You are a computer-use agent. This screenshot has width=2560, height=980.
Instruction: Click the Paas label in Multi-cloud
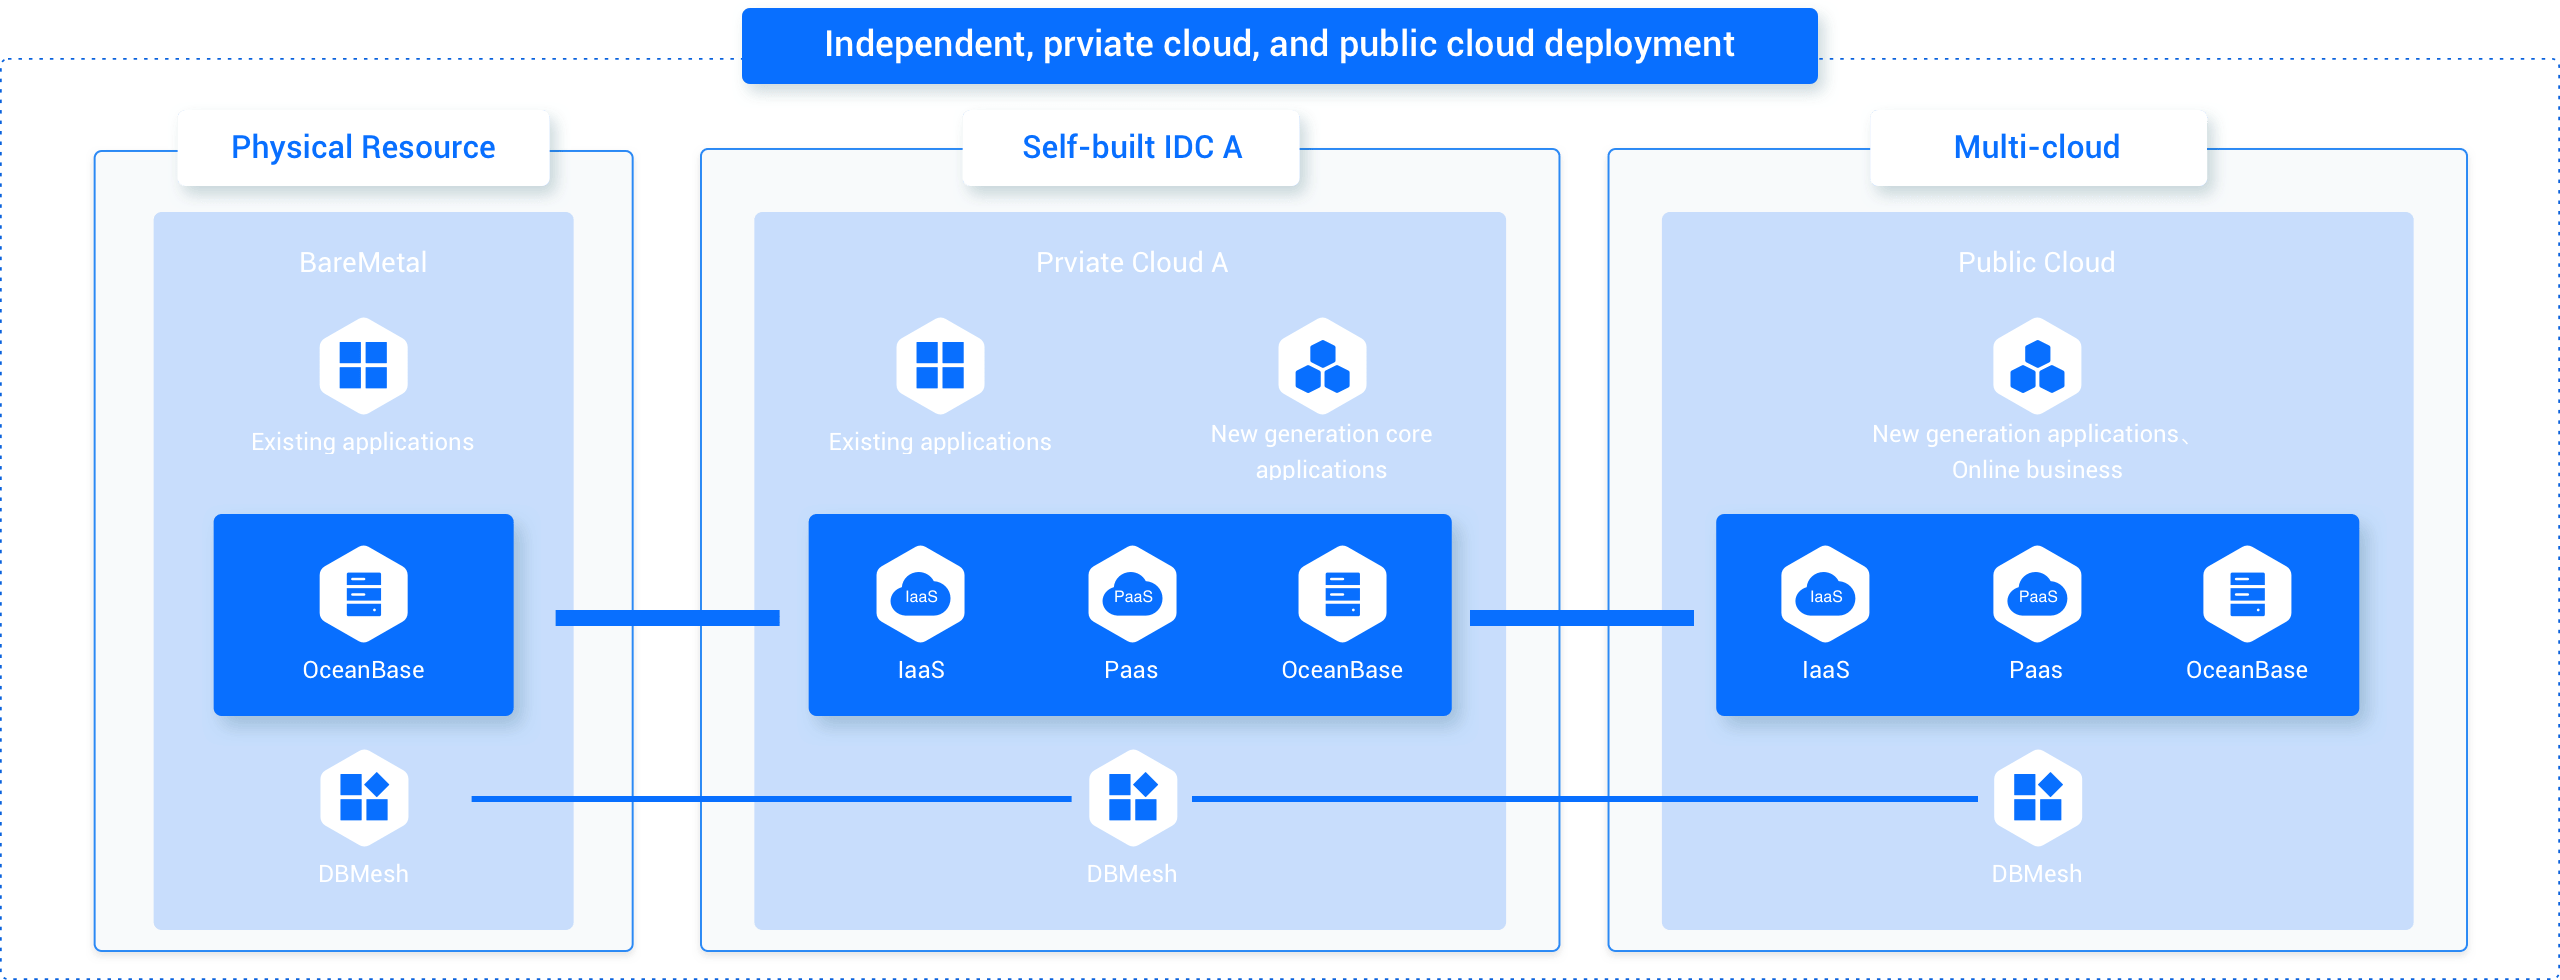2036,670
